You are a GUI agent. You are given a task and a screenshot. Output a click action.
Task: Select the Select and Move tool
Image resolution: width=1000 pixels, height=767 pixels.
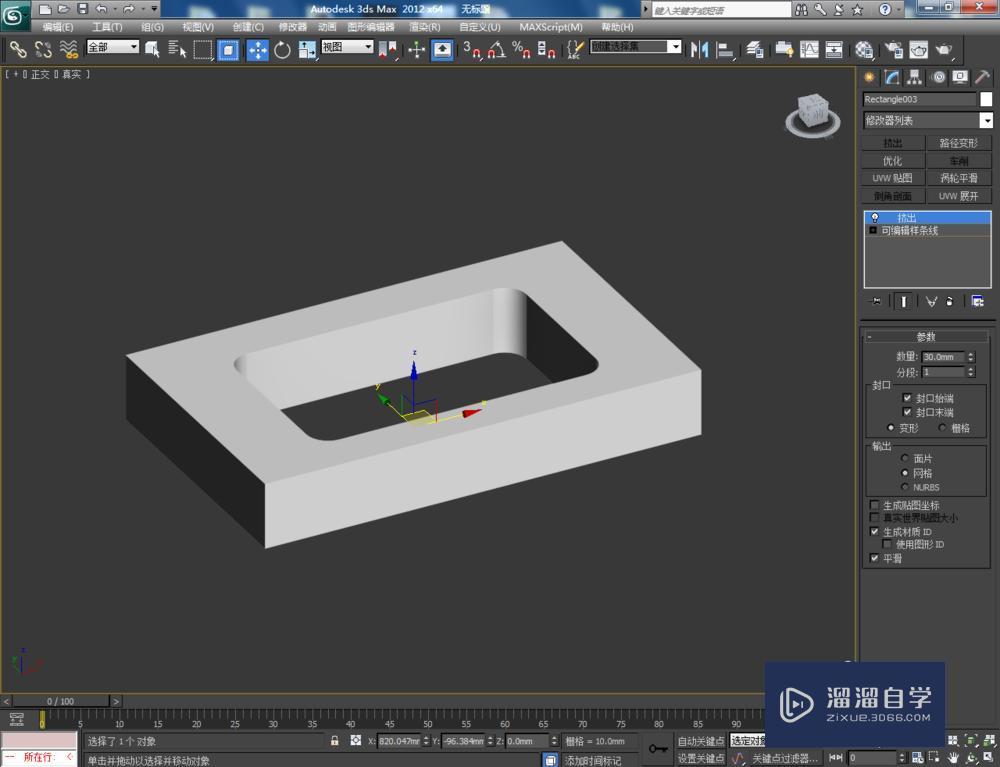pos(258,49)
